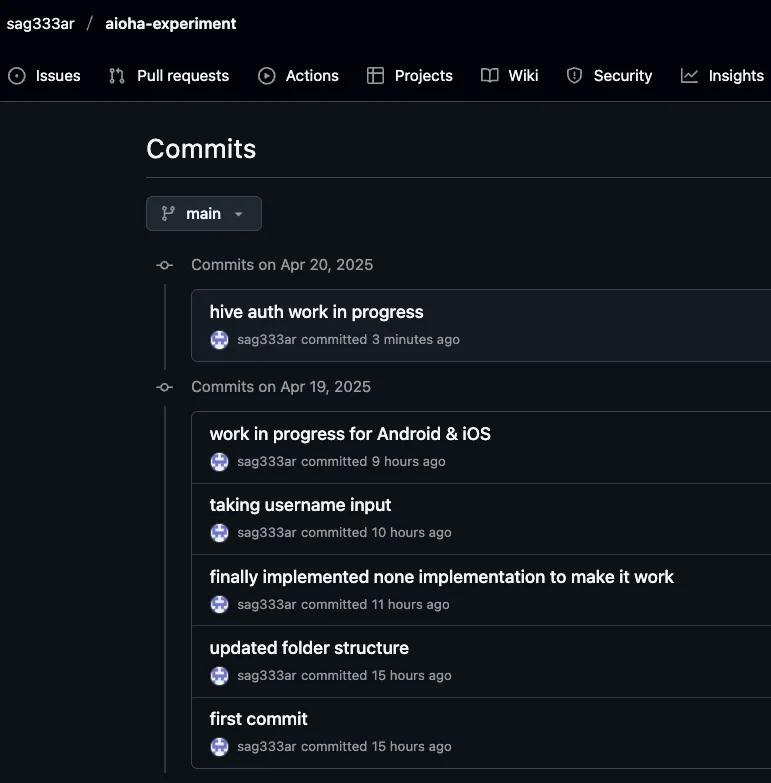Click the Pull requests branch icon

(117, 76)
